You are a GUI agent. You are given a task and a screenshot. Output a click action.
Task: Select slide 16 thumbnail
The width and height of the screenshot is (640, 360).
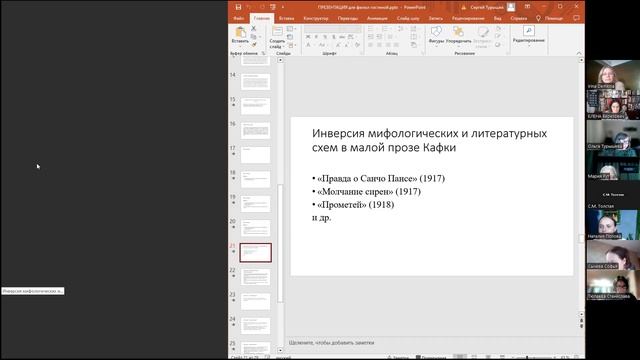click(x=256, y=131)
